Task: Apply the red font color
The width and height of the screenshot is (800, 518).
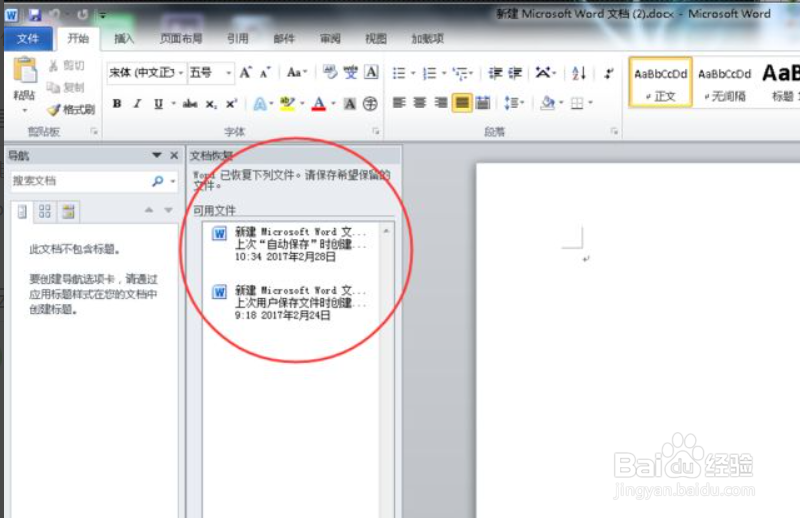Action: tap(319, 104)
